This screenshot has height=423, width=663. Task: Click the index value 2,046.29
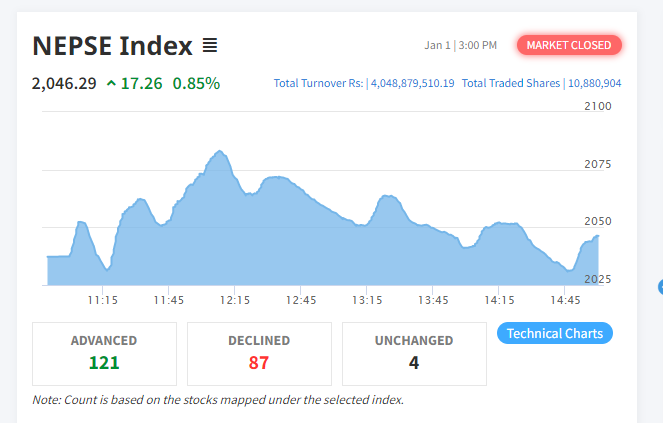tap(64, 83)
